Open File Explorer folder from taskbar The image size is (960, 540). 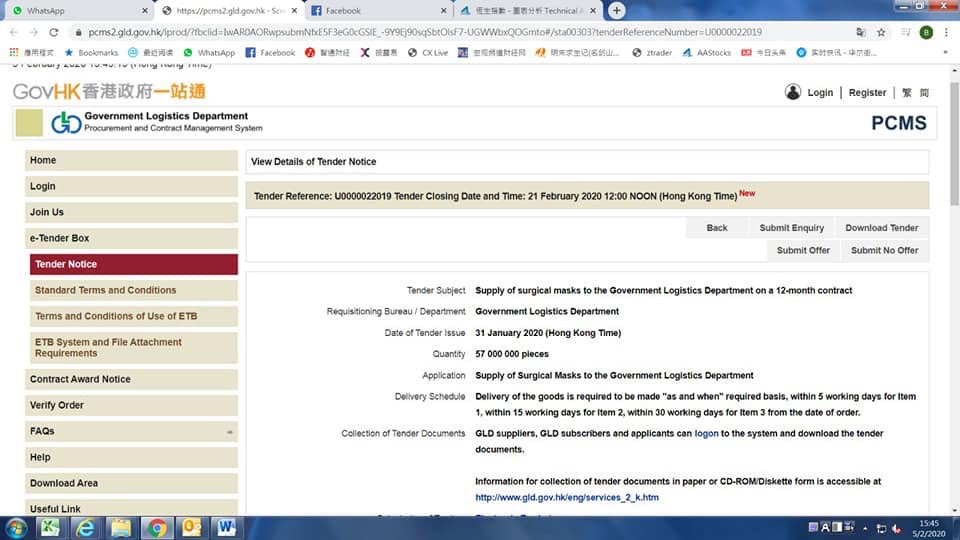click(x=121, y=528)
